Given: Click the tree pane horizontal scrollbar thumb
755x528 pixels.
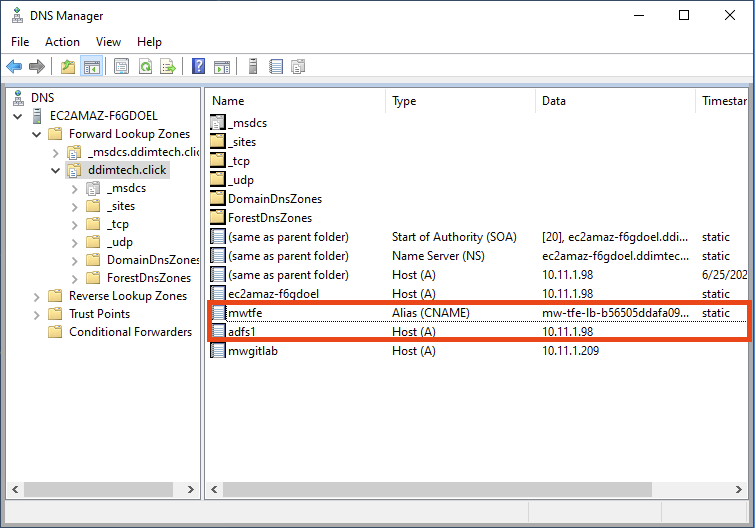Looking at the screenshot, I should coord(99,489).
